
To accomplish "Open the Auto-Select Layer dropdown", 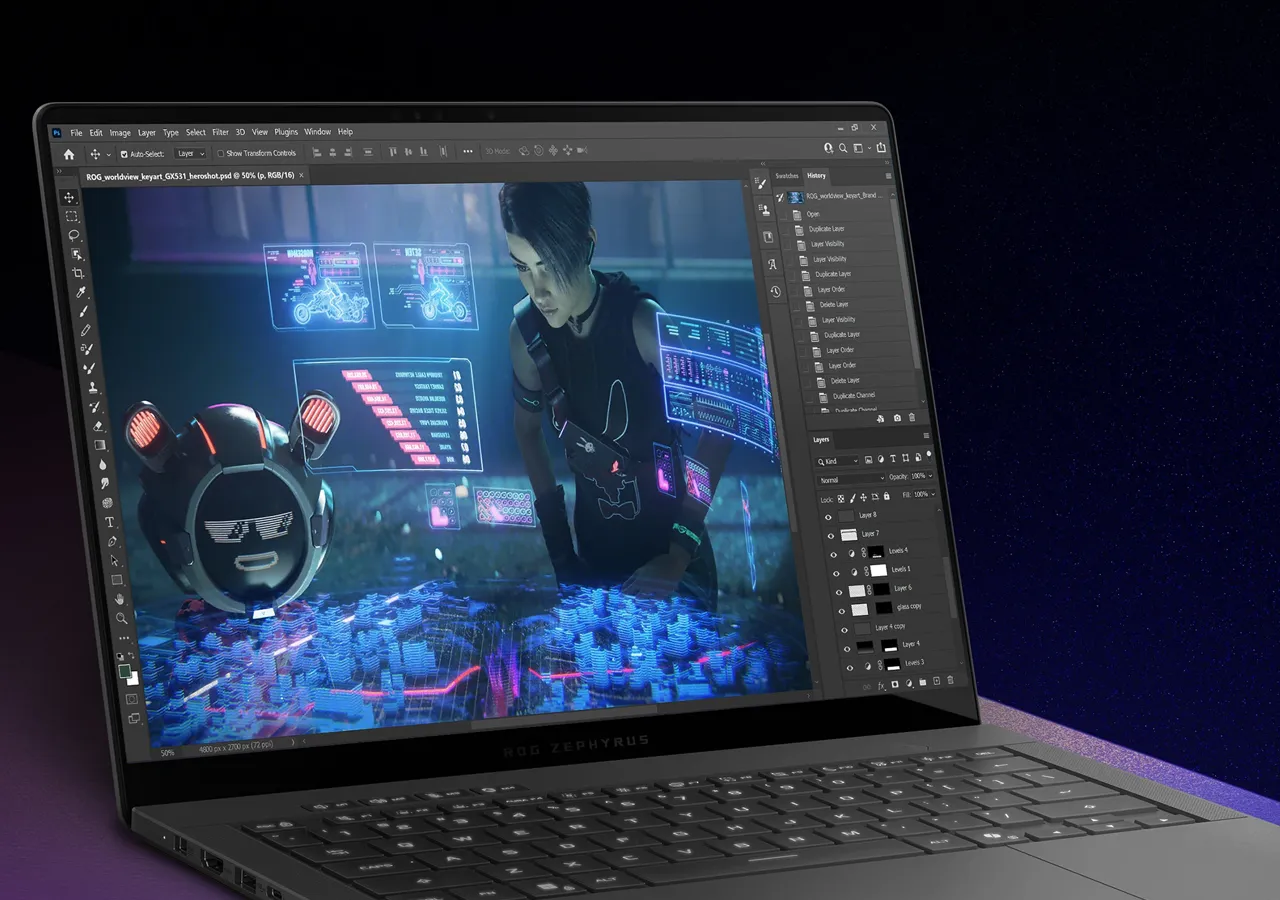I will click(x=190, y=153).
